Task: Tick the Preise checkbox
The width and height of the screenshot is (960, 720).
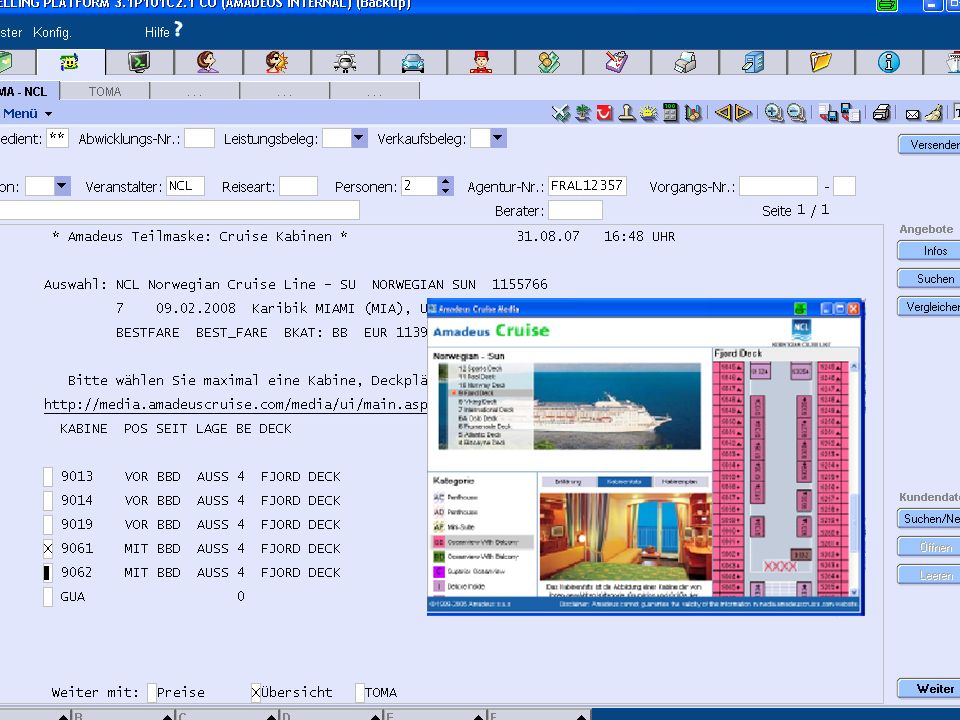Action: (x=152, y=692)
